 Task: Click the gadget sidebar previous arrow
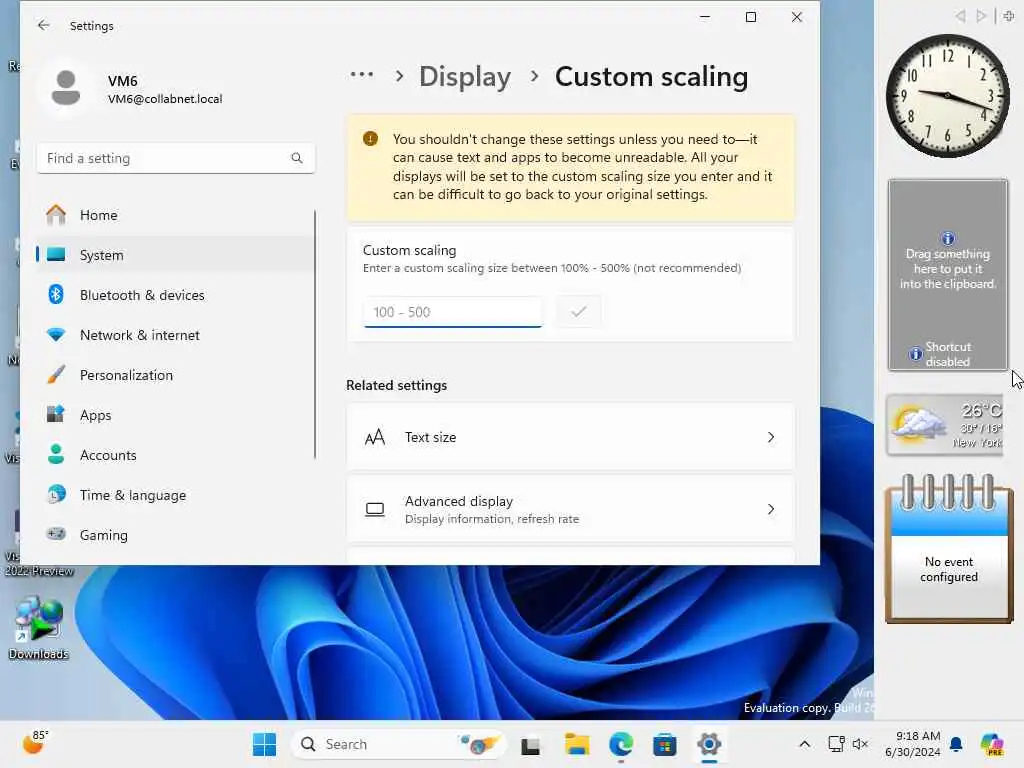pyautogui.click(x=960, y=16)
